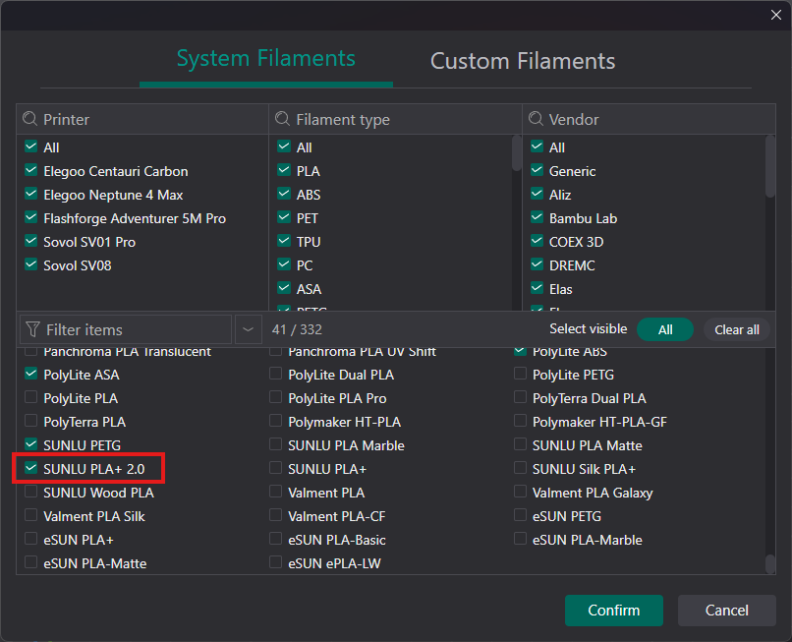792x642 pixels.
Task: Check eSUN PLA-Basic filament
Action: tap(275, 539)
